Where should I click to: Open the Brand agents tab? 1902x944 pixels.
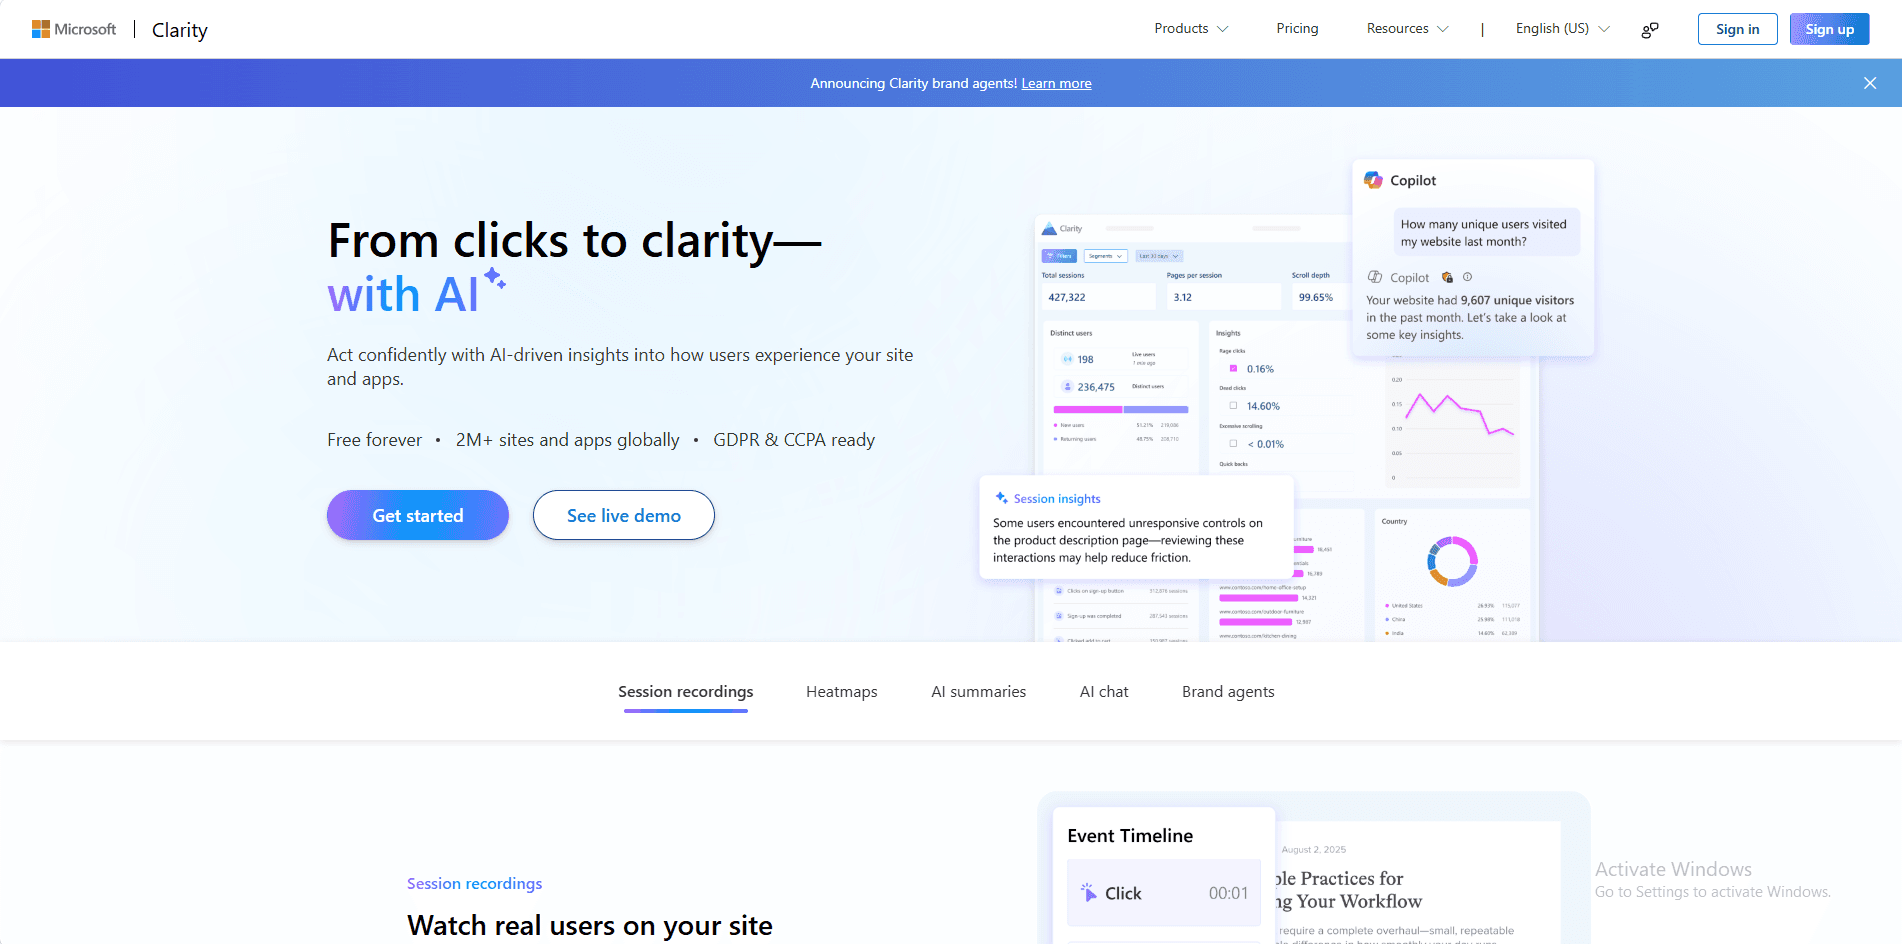pyautogui.click(x=1228, y=692)
